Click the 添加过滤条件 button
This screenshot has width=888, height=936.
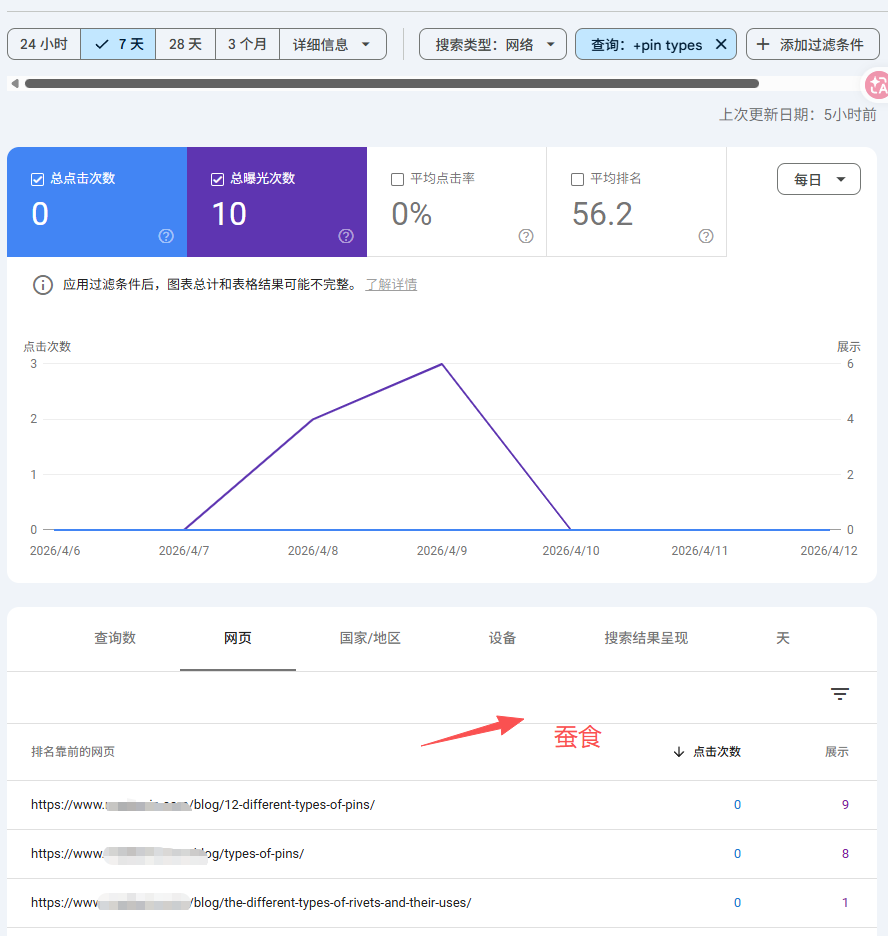point(813,44)
